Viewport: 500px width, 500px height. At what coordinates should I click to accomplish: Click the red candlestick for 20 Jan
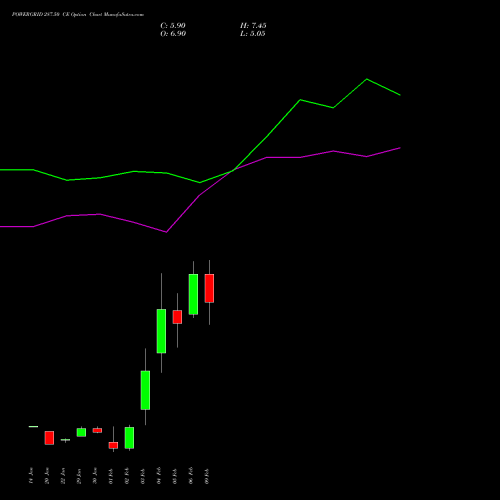click(49, 438)
